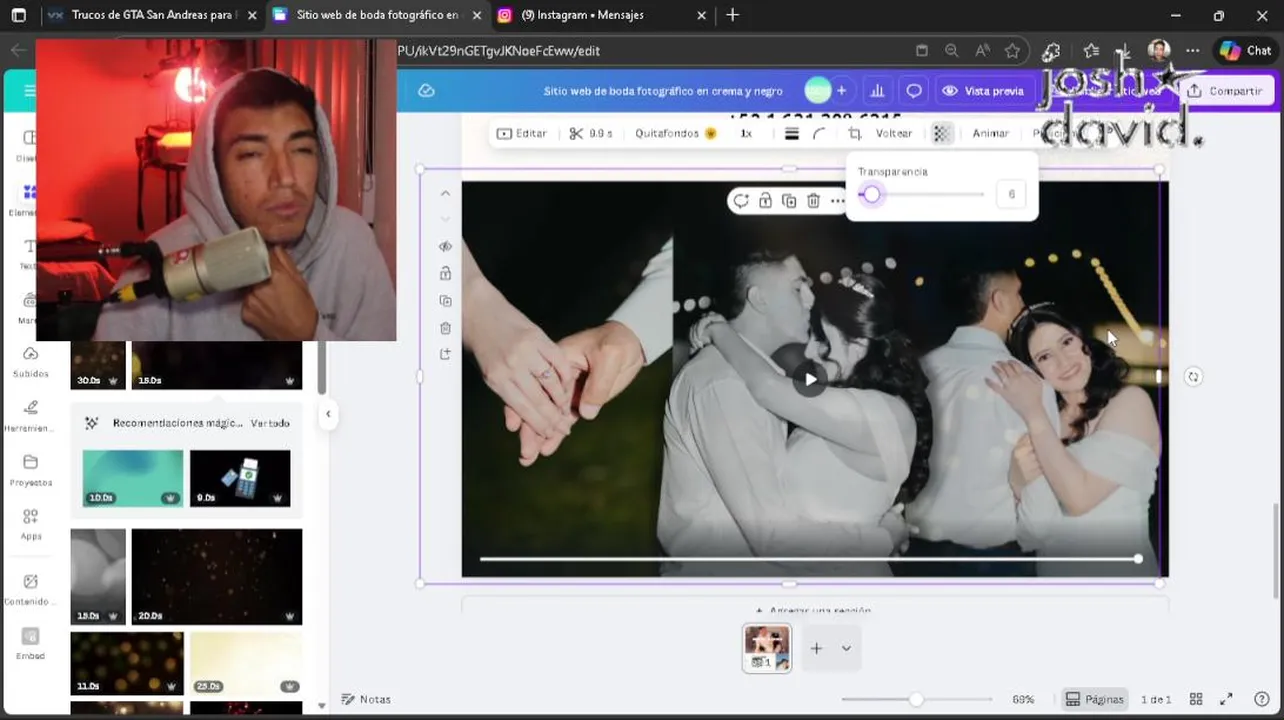
Task: Open the corner rounding icon
Action: click(x=819, y=133)
